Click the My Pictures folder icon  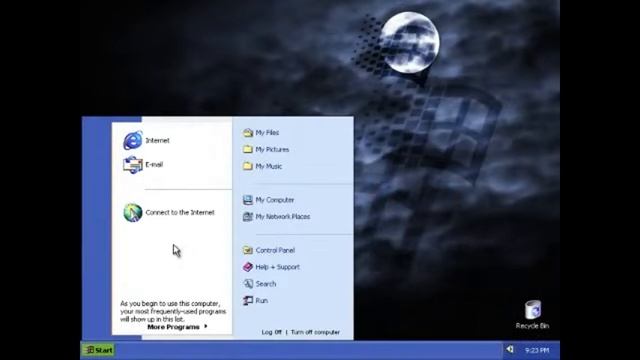pos(248,149)
